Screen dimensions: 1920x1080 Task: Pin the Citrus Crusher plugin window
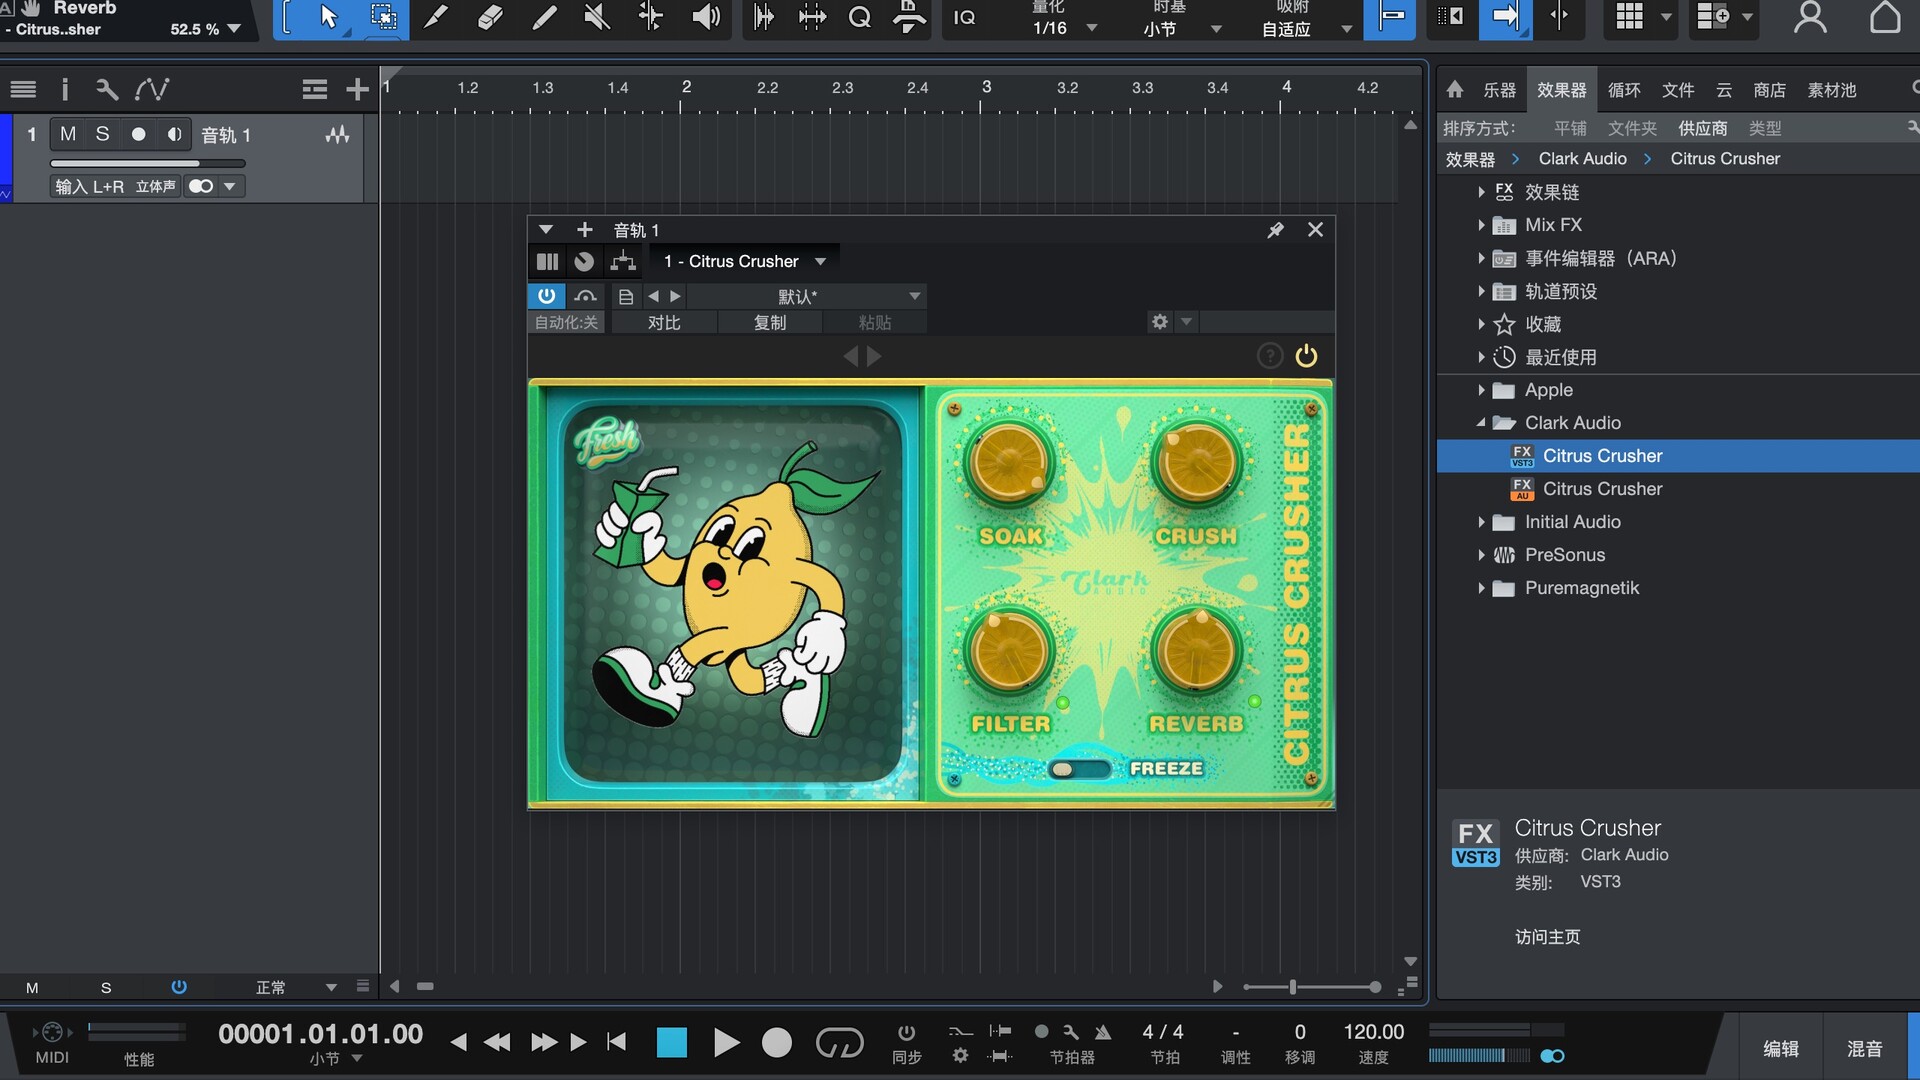1275,230
